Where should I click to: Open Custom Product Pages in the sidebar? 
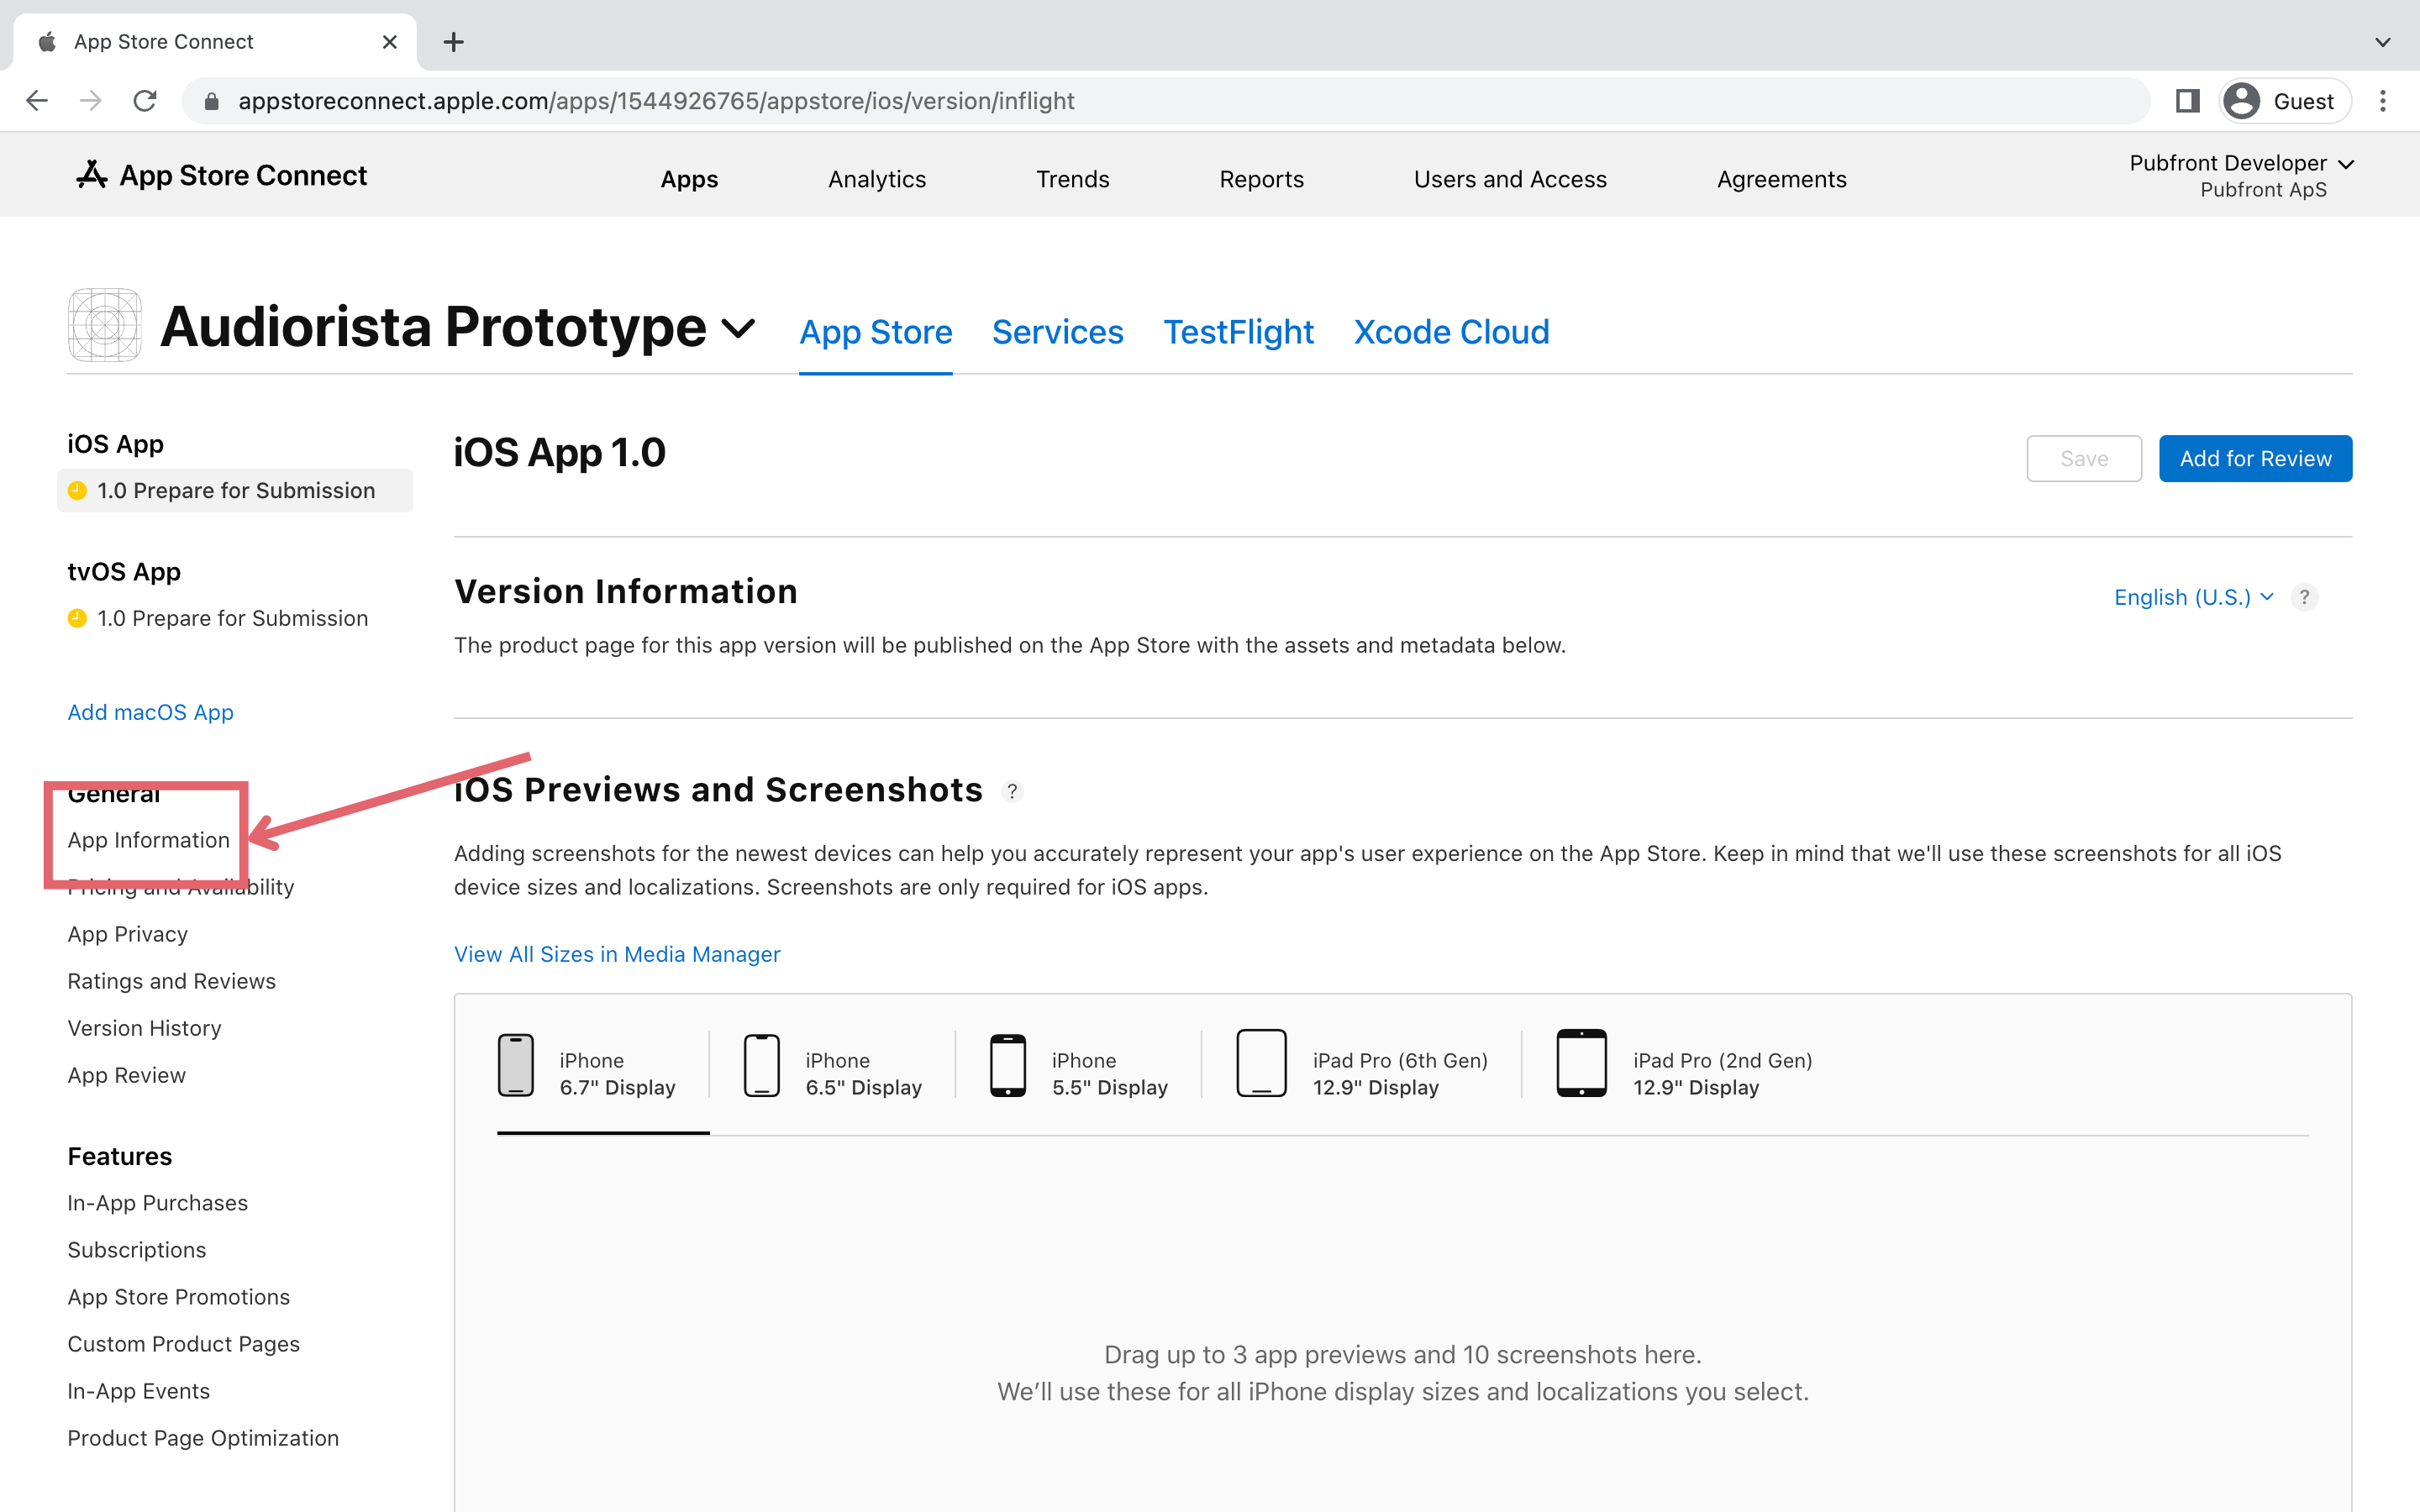[183, 1344]
